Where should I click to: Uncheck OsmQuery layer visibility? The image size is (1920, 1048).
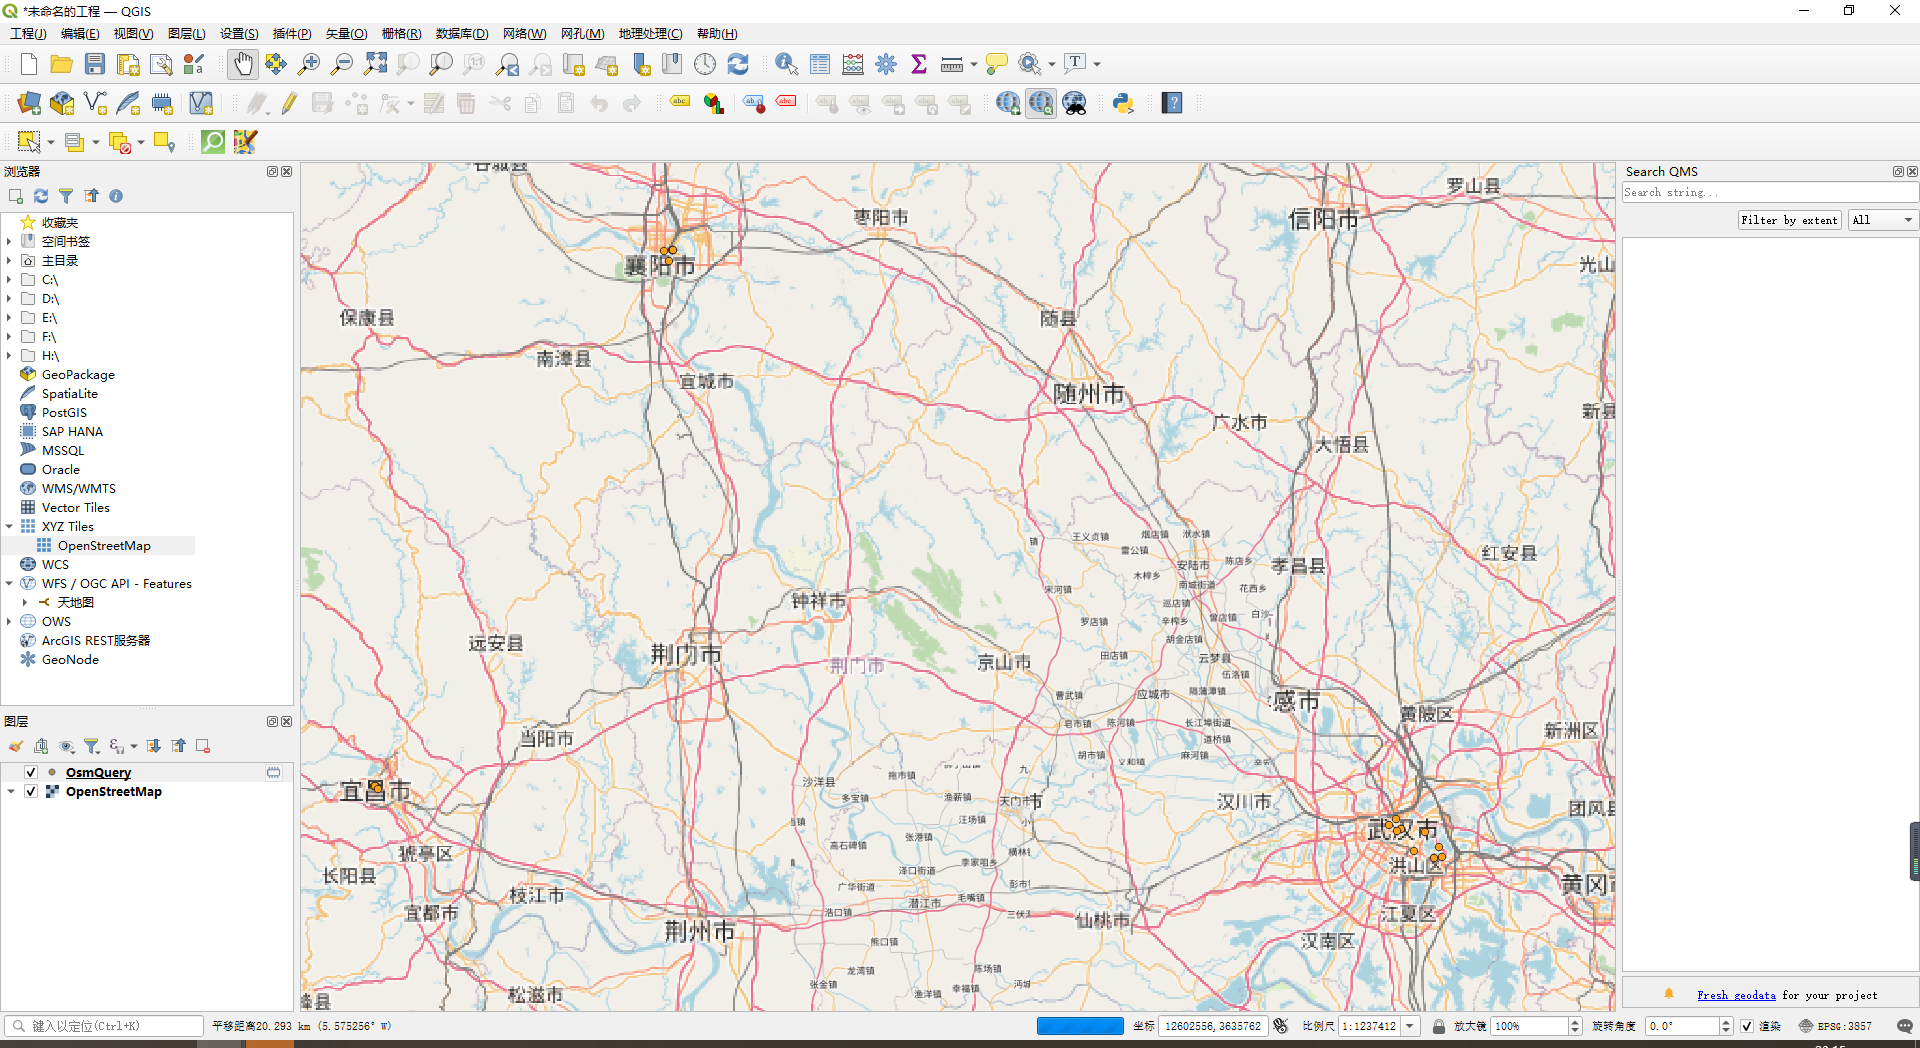[x=31, y=772]
